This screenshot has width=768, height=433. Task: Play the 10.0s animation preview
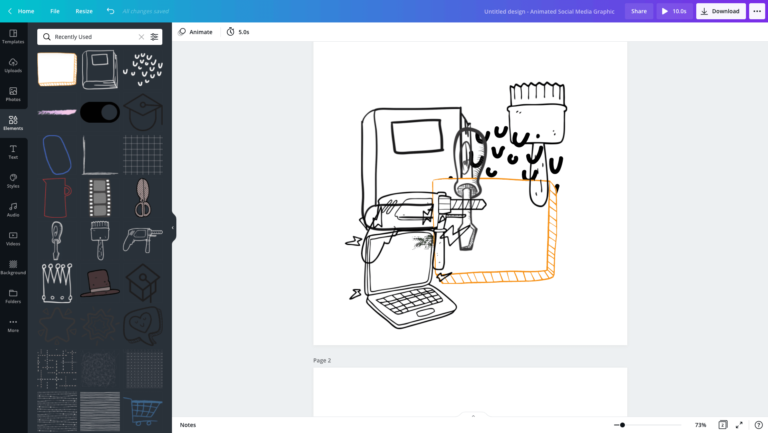click(x=674, y=11)
